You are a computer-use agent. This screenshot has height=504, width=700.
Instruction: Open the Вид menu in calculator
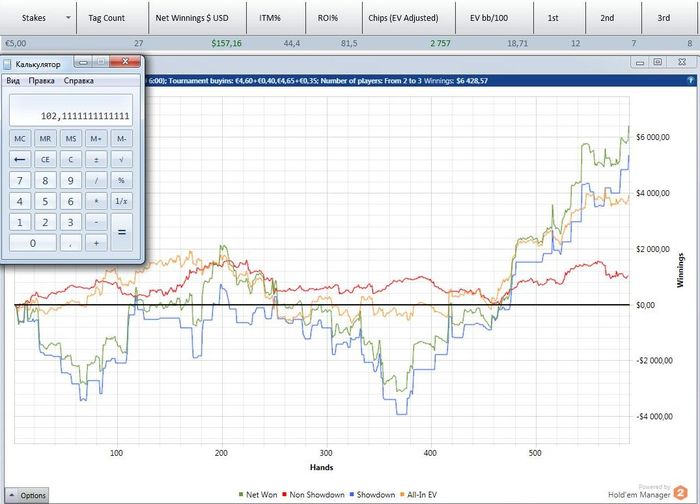point(13,81)
